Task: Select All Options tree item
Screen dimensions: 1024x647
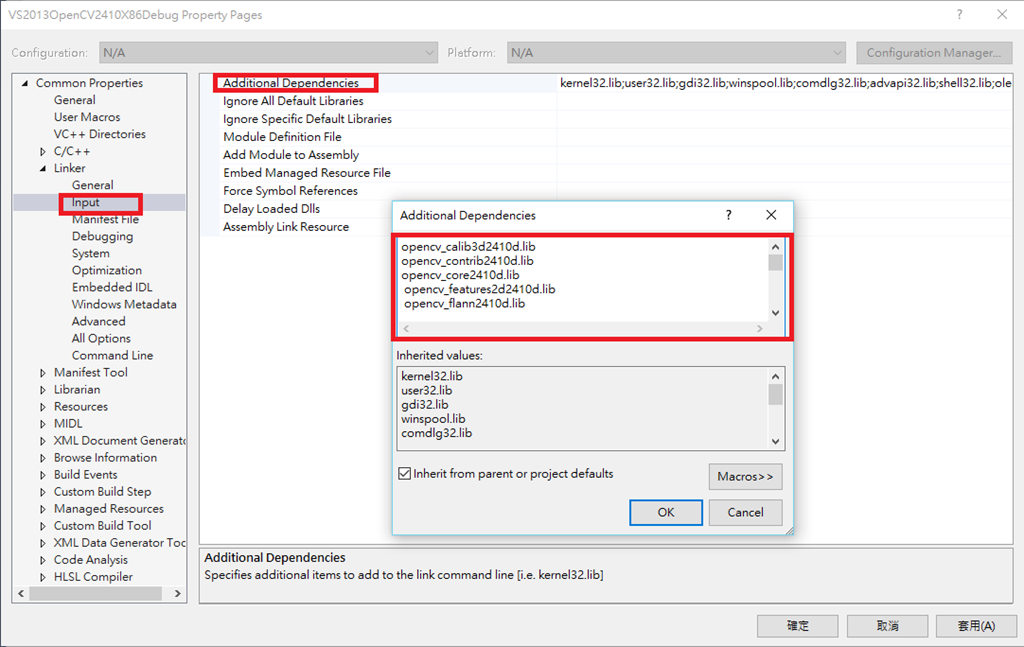Action: pyautogui.click(x=101, y=338)
